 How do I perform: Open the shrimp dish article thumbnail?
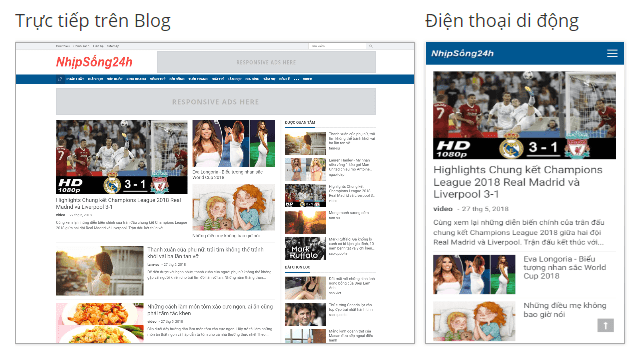(x=100, y=323)
